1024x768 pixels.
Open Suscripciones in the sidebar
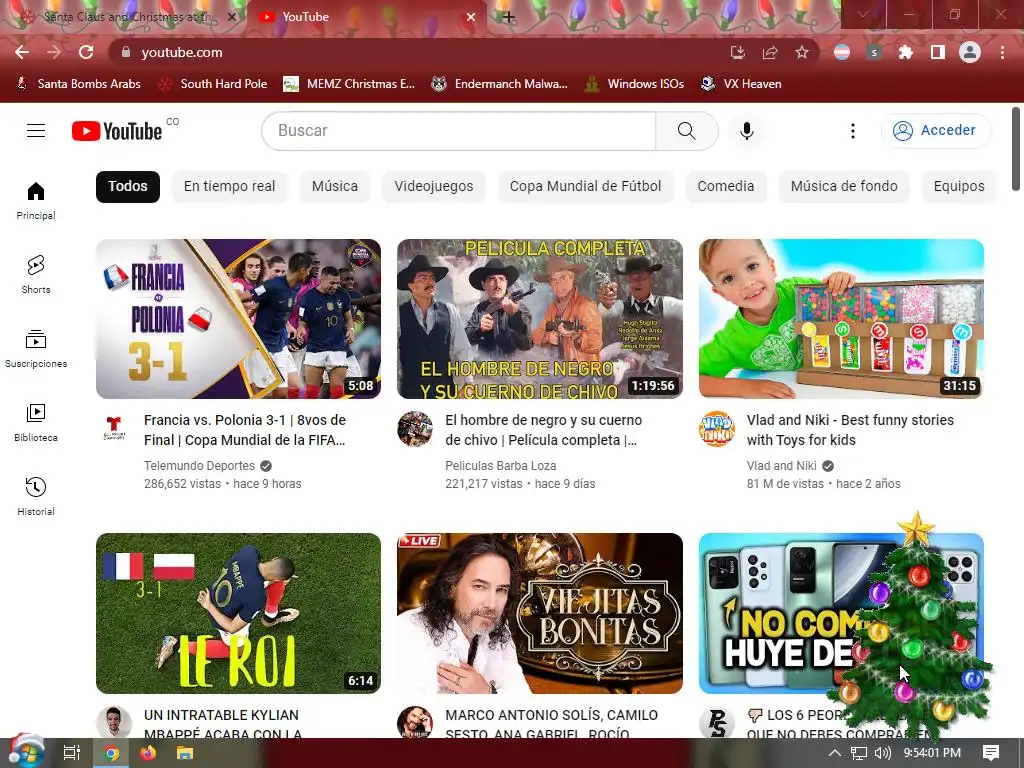[36, 349]
